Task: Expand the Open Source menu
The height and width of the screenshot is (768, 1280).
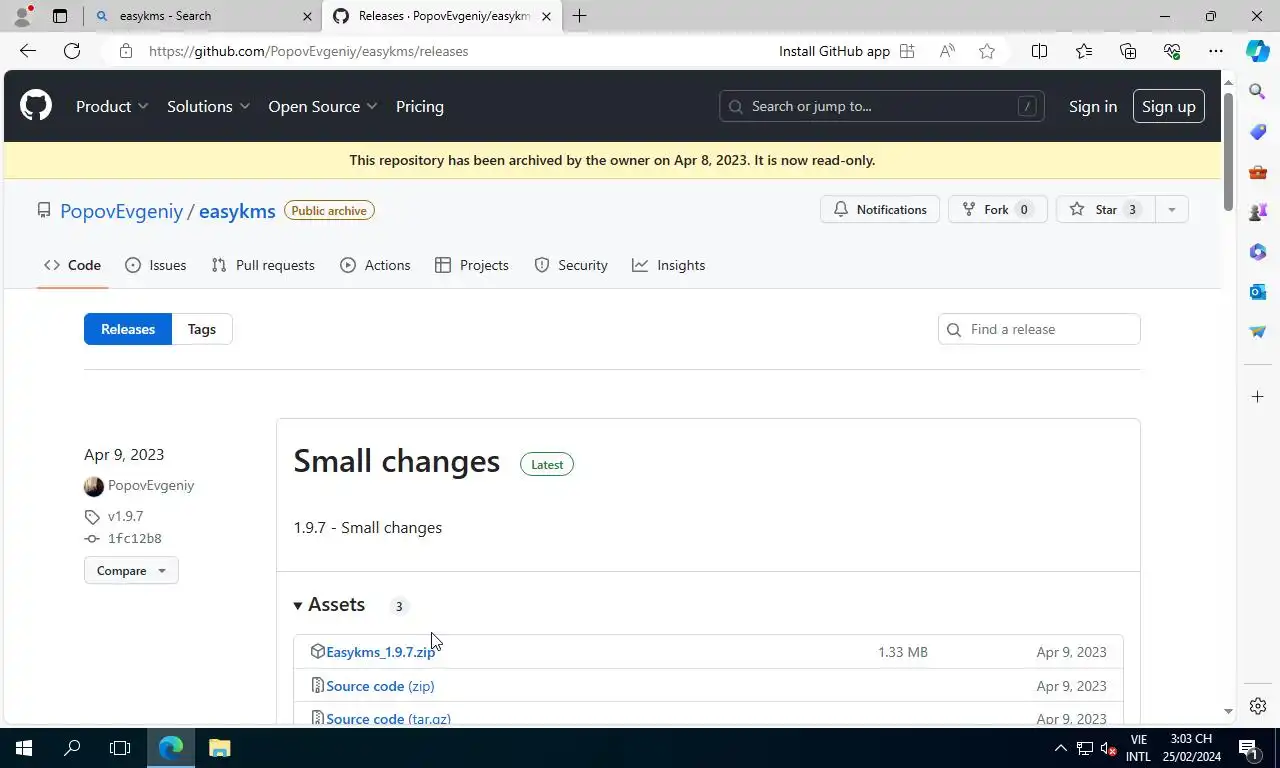Action: click(322, 106)
